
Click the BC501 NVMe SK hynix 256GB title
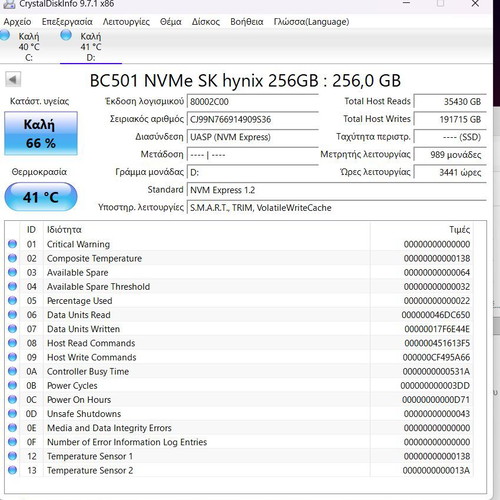245,81
